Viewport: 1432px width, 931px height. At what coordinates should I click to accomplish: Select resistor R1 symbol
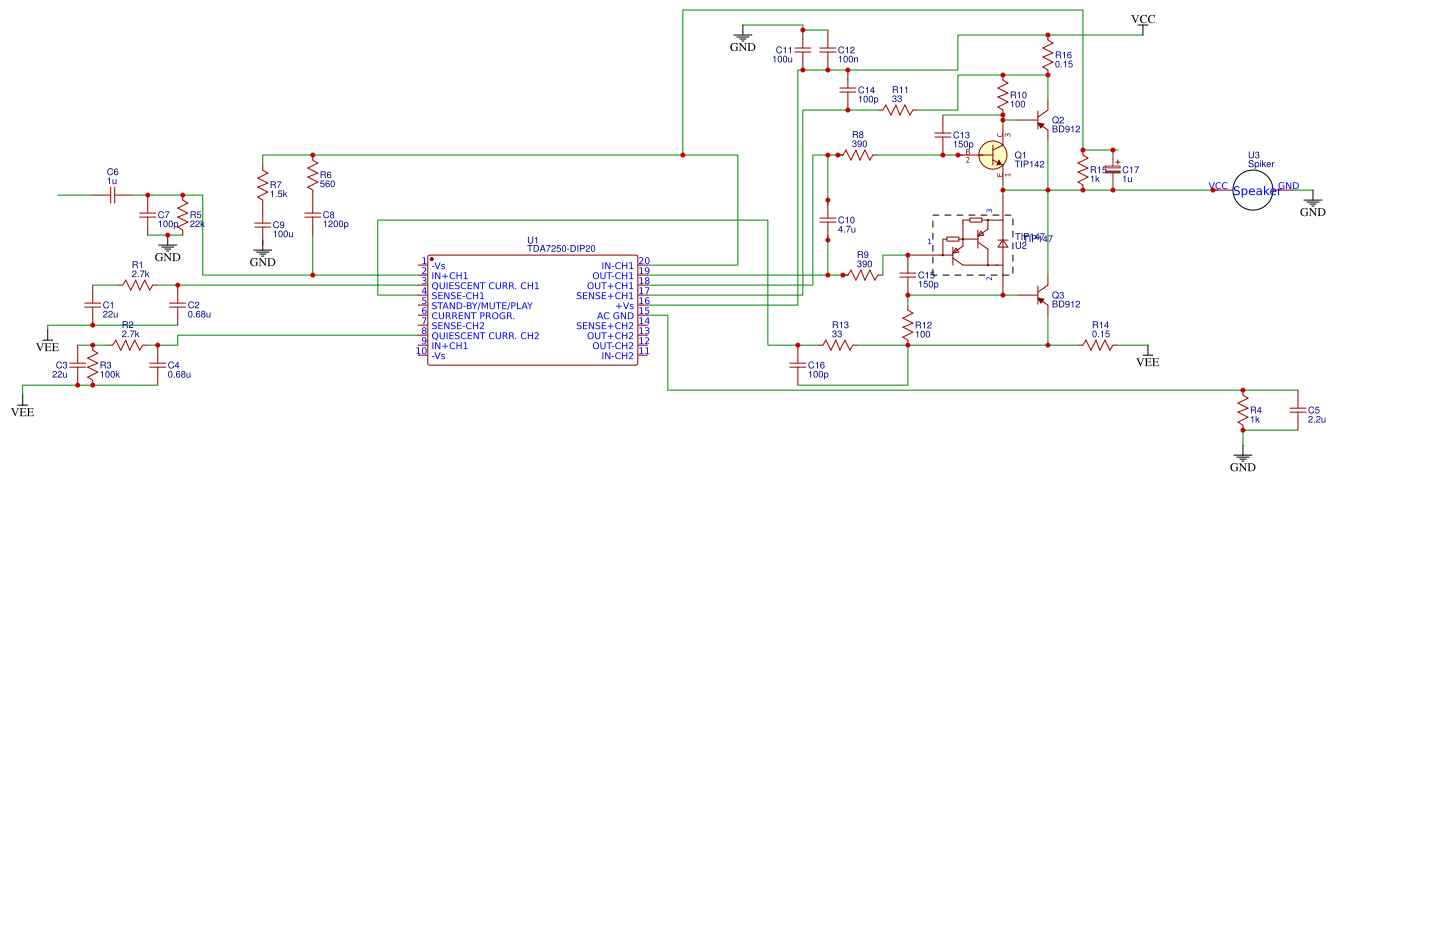click(138, 285)
